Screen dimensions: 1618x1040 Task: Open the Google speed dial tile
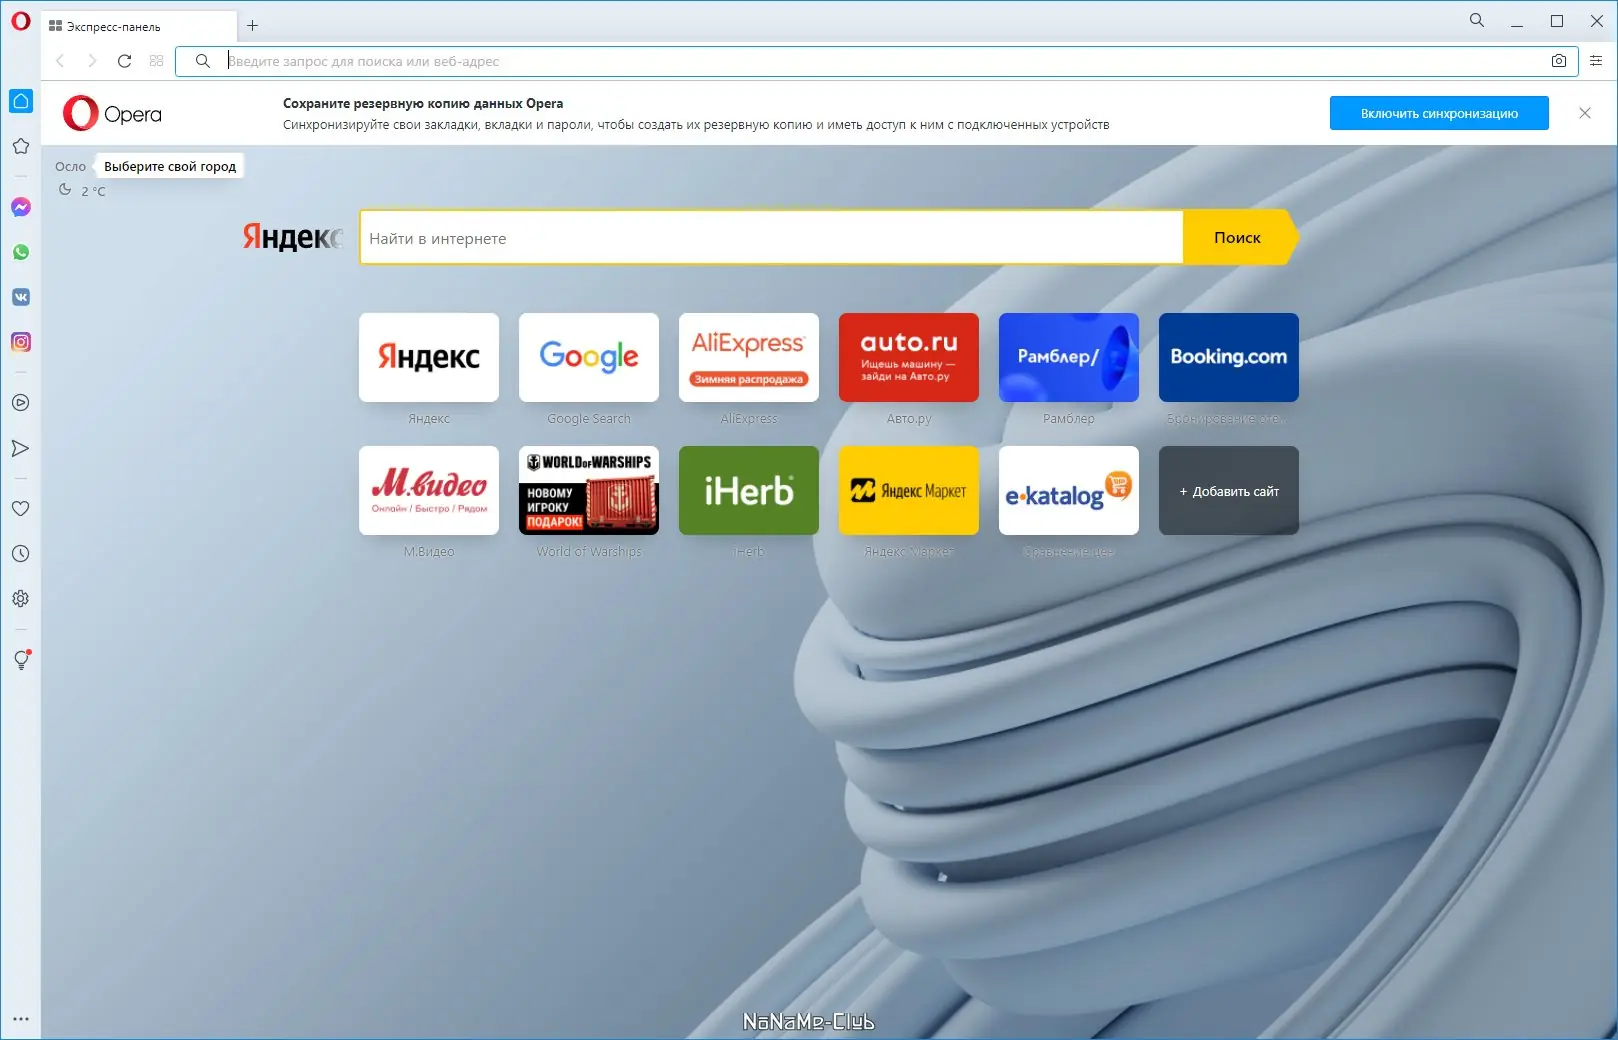[589, 357]
